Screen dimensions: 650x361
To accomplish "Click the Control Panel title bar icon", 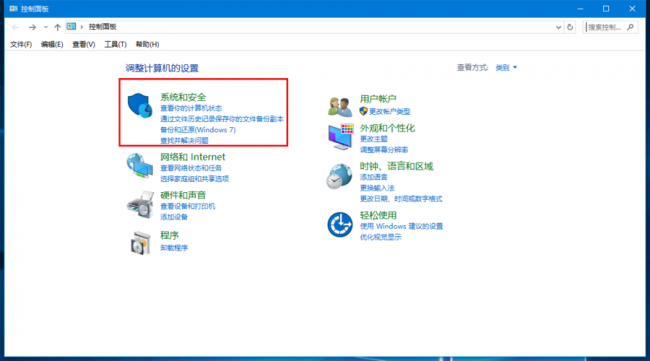I will click(13, 8).
